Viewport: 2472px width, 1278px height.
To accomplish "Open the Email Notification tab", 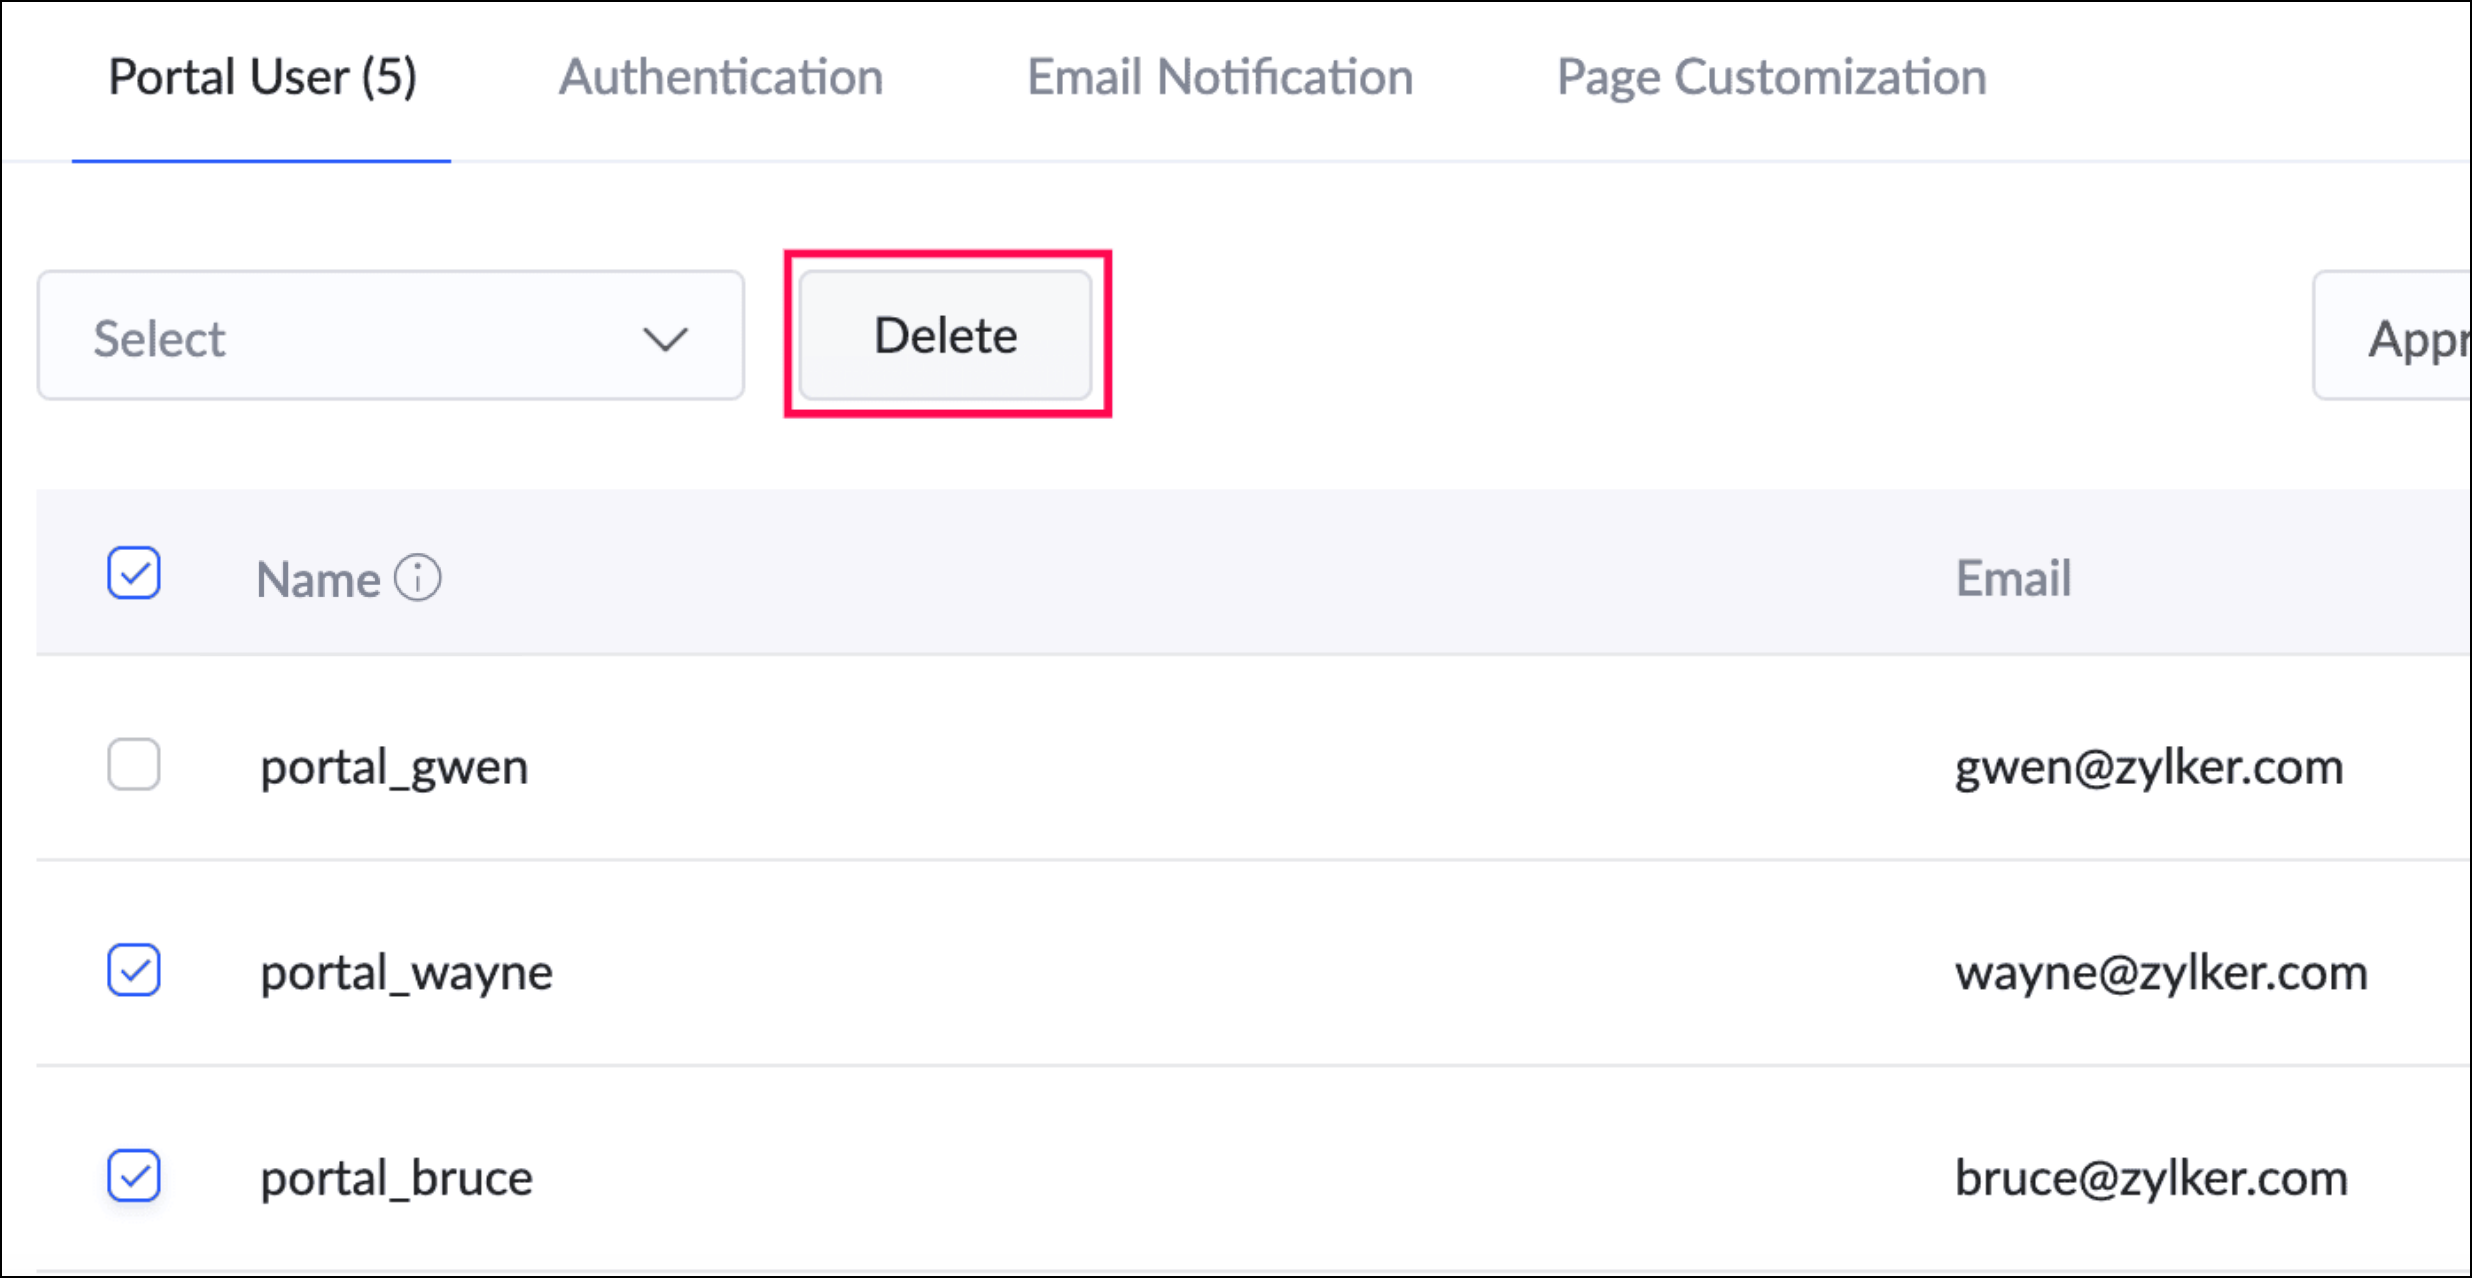I will pos(1219,77).
